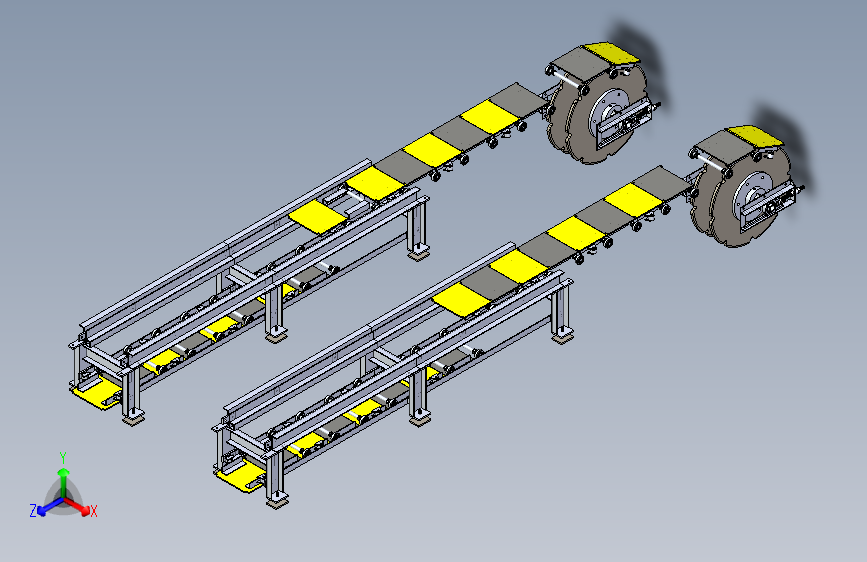
Task: Select yellow plate atop the rear conveyor's sprocket
Action: [x=611, y=52]
